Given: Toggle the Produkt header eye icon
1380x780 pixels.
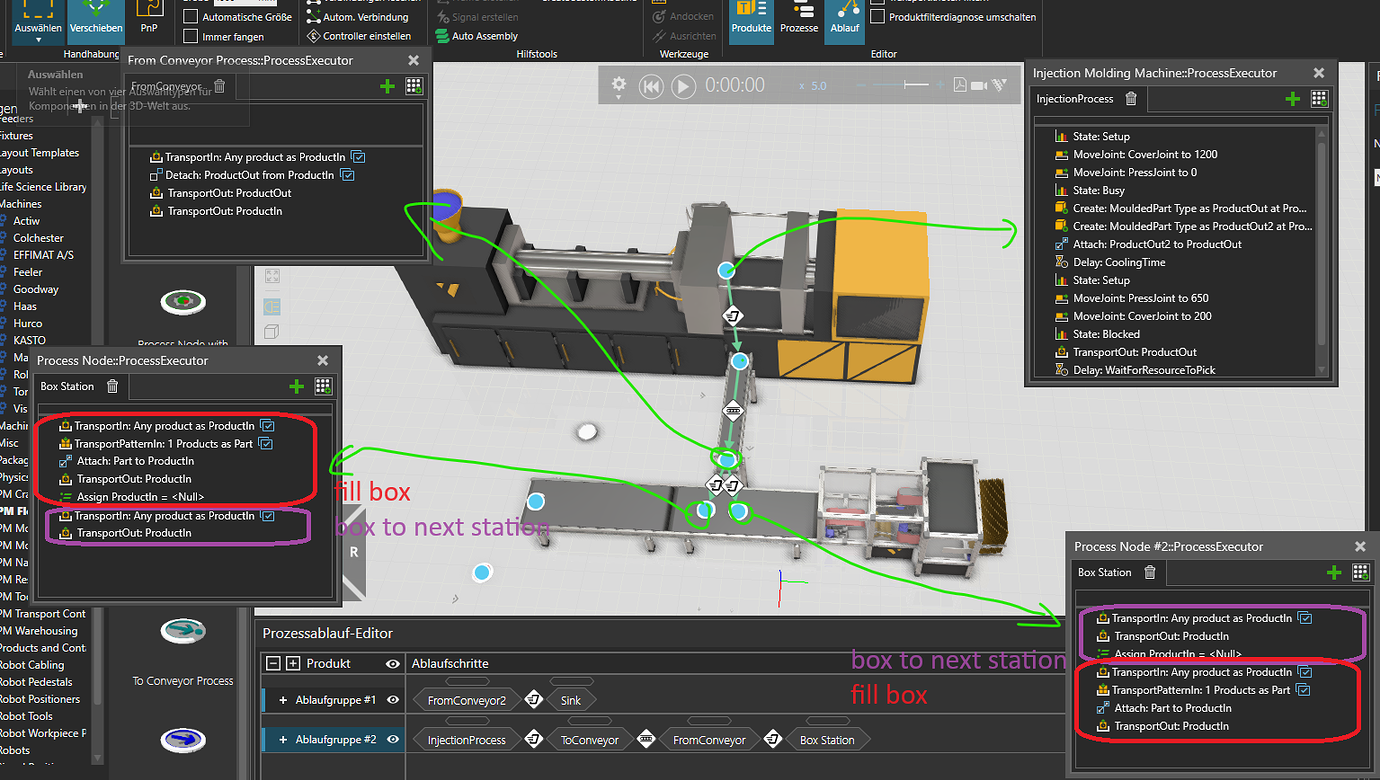Looking at the screenshot, I should [x=394, y=664].
